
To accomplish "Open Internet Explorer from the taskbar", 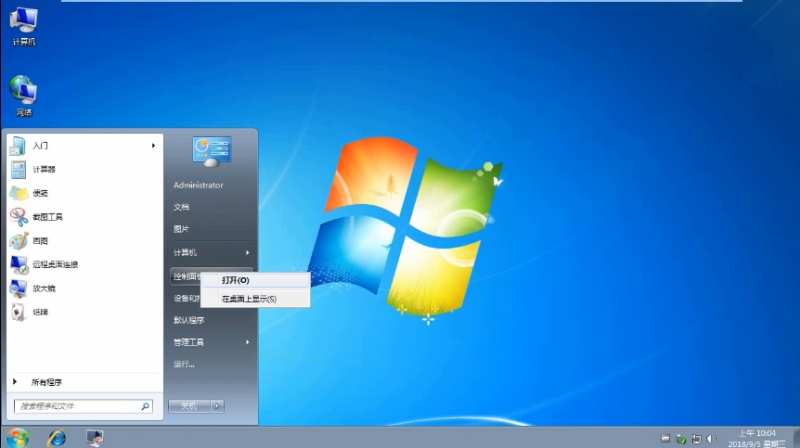I will (57, 438).
